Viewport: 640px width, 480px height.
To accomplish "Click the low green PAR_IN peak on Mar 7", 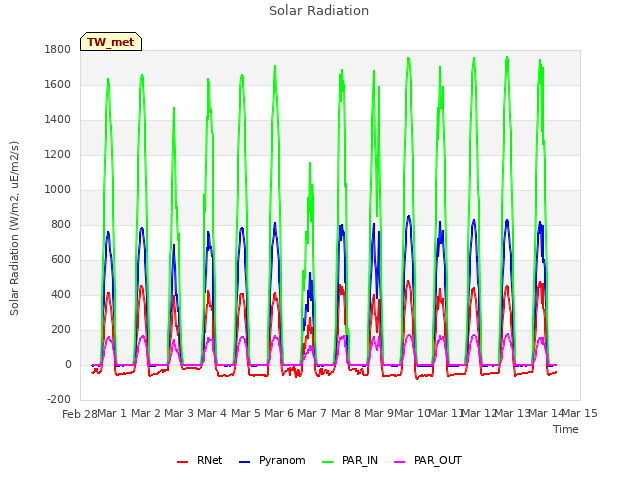I will (x=310, y=163).
